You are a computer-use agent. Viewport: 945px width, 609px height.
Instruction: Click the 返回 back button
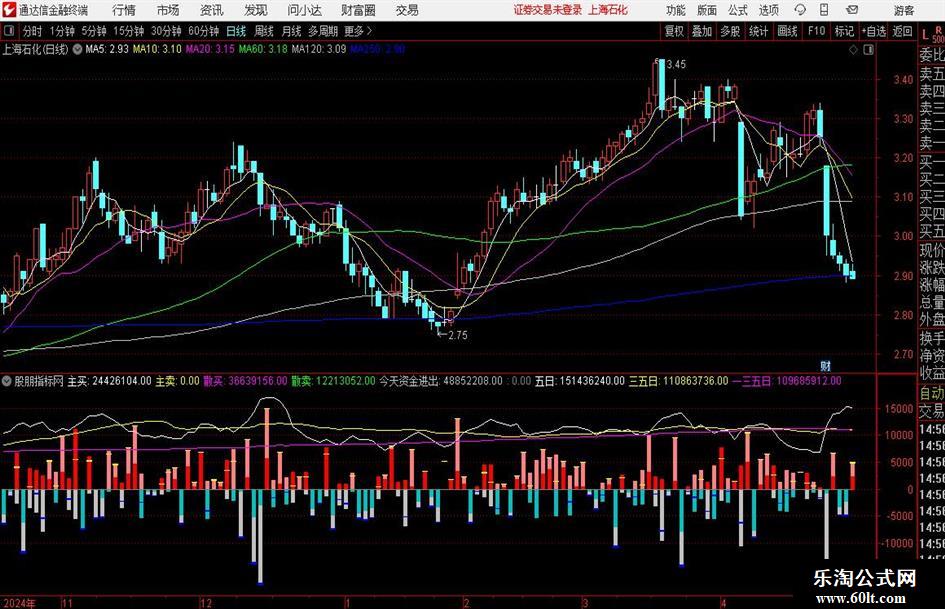point(902,31)
